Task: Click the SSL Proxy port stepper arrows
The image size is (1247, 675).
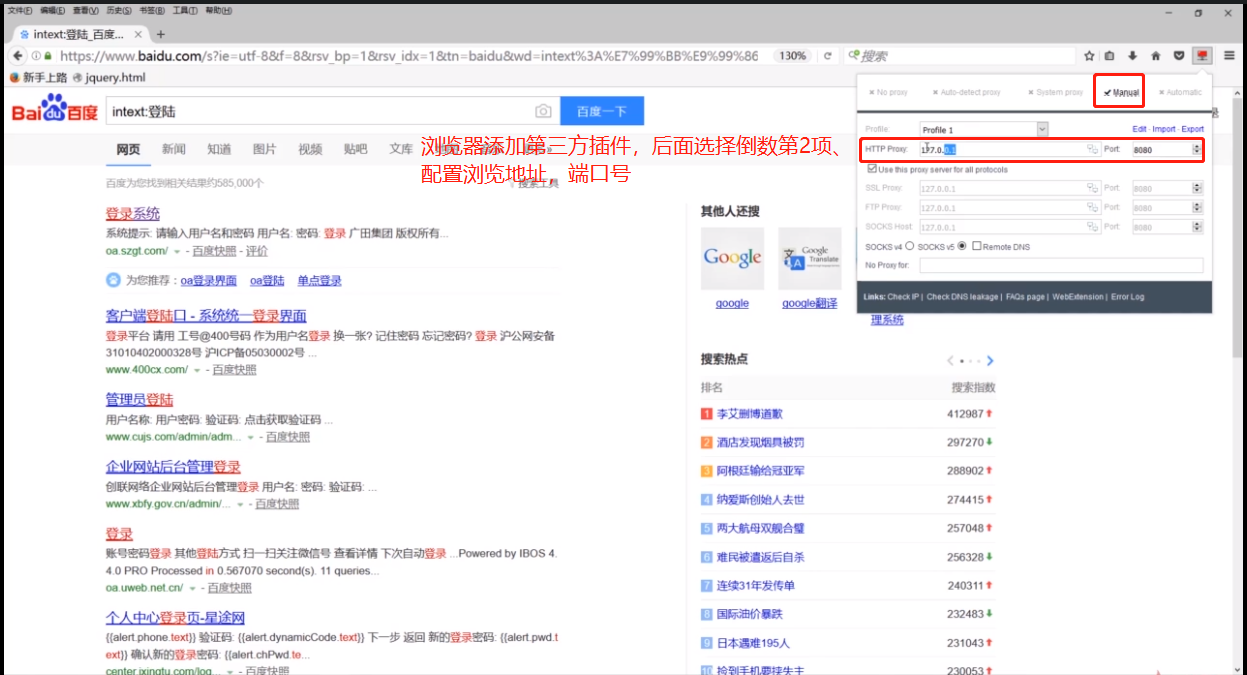Action: coord(1197,188)
